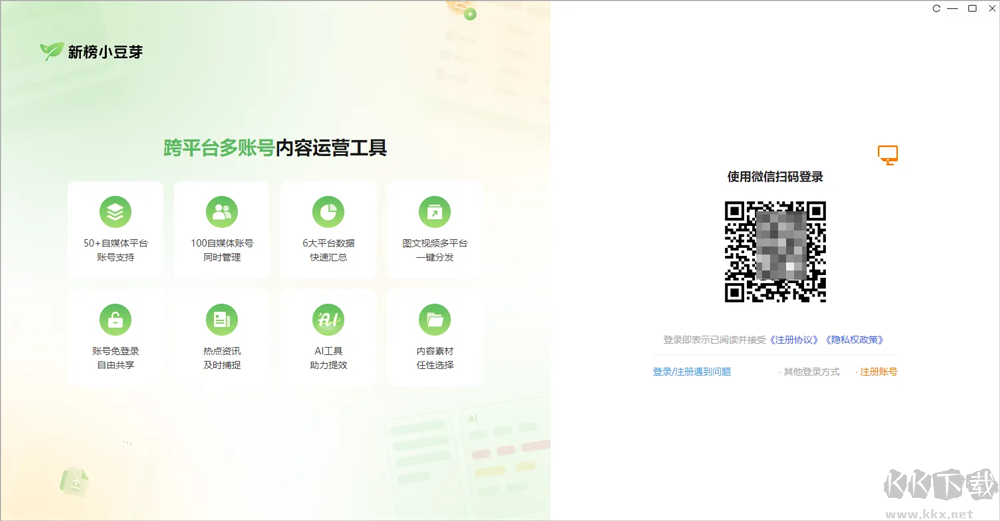Choose 其他登录方式
The width and height of the screenshot is (1000, 521).
[811, 372]
